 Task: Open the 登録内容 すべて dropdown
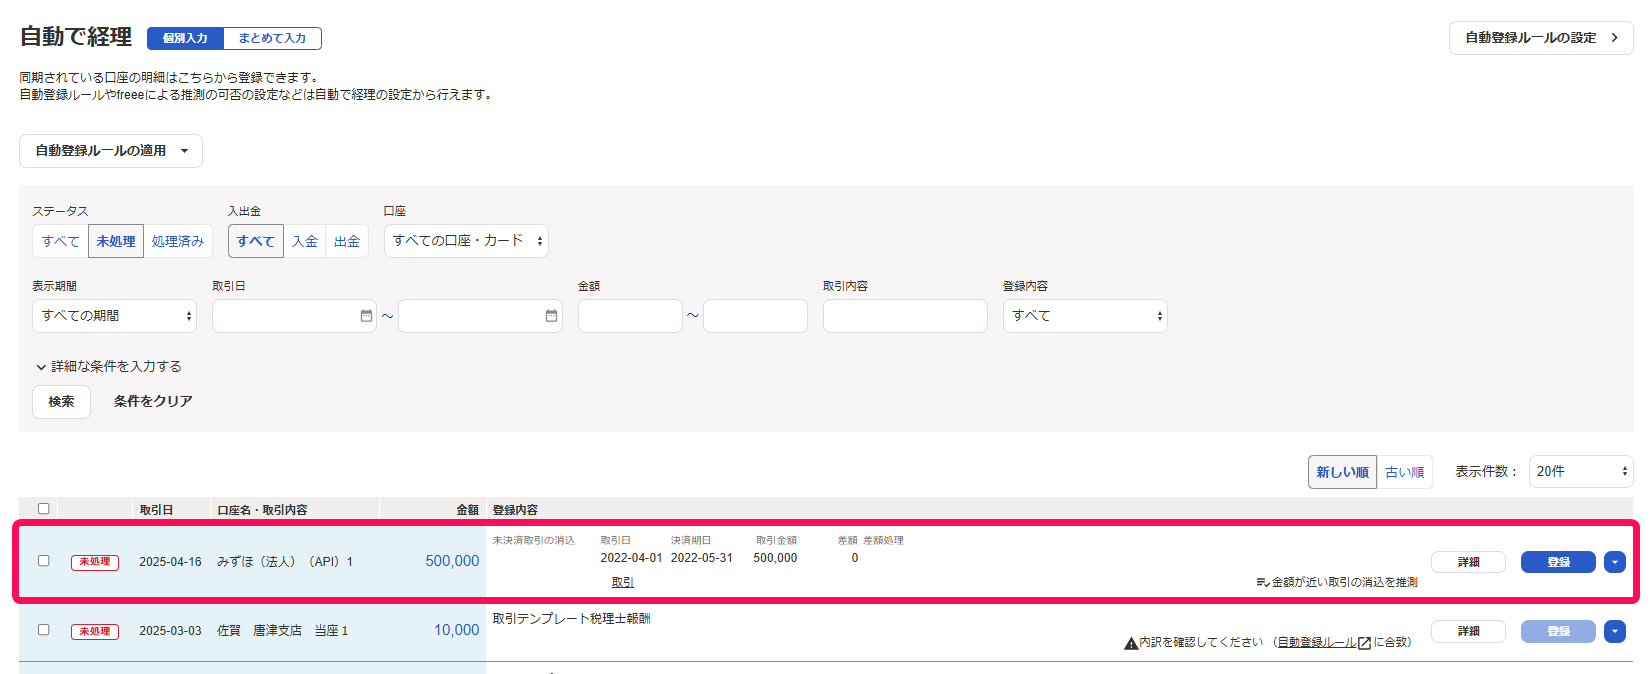pos(1085,316)
